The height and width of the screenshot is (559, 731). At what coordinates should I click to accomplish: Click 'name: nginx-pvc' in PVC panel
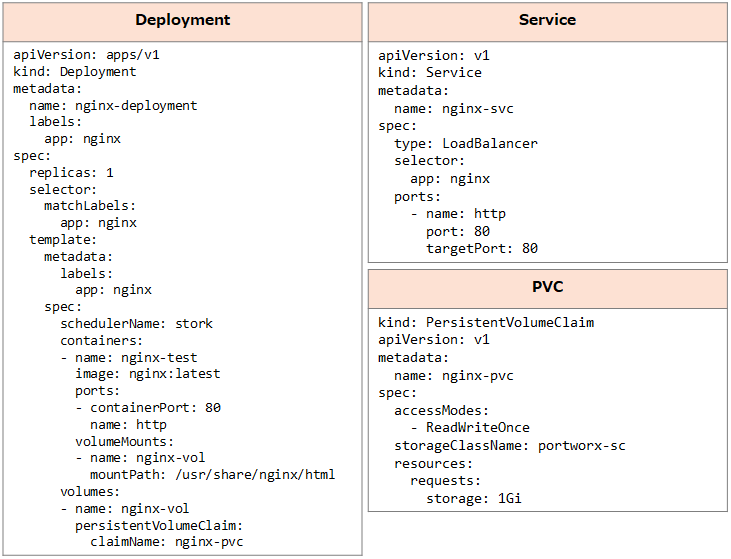click(453, 376)
